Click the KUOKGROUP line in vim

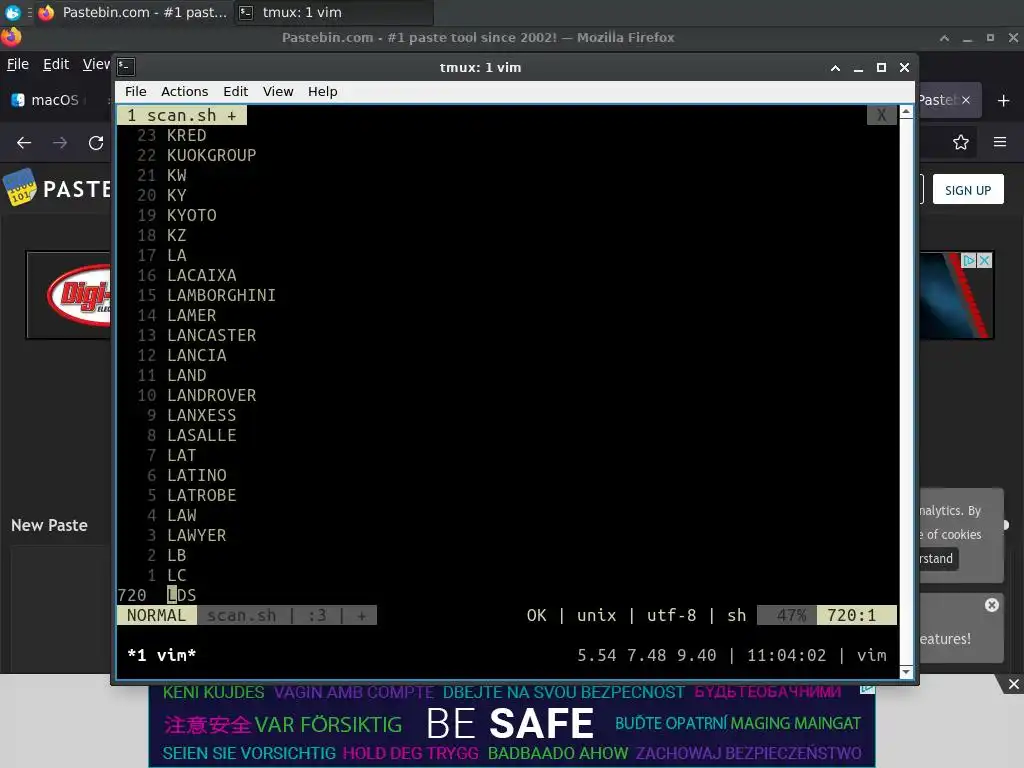click(x=212, y=155)
